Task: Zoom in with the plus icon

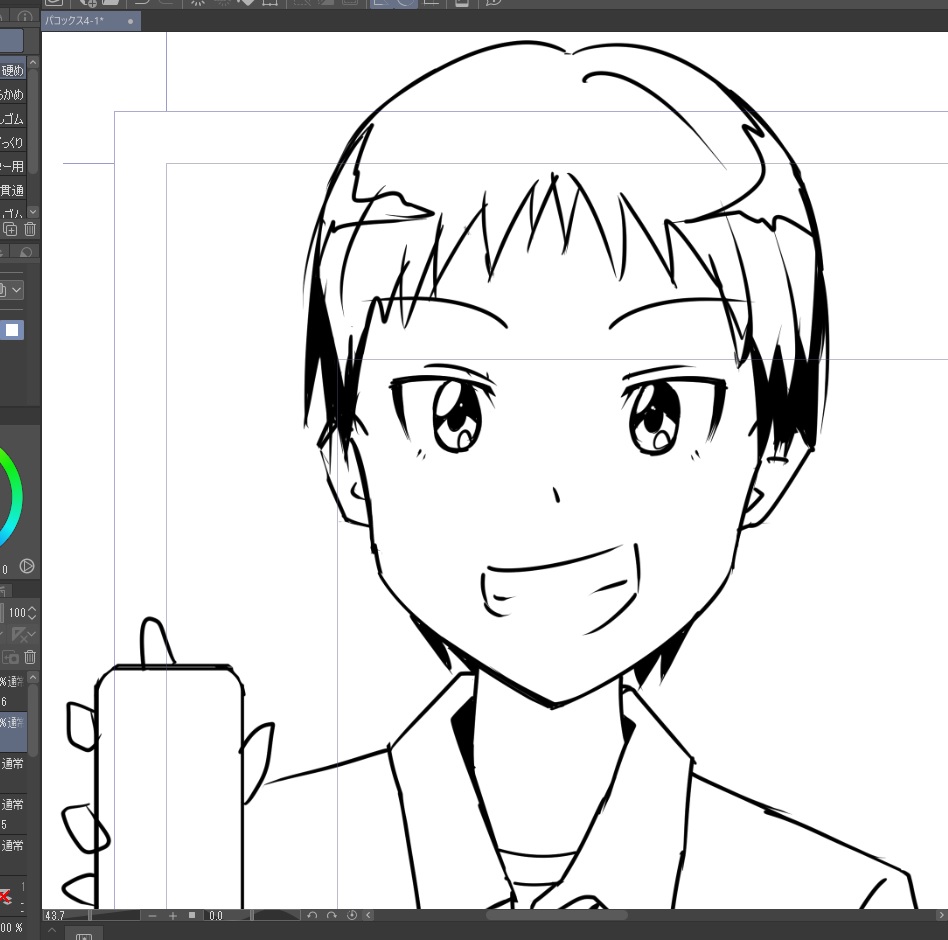Action: (173, 916)
